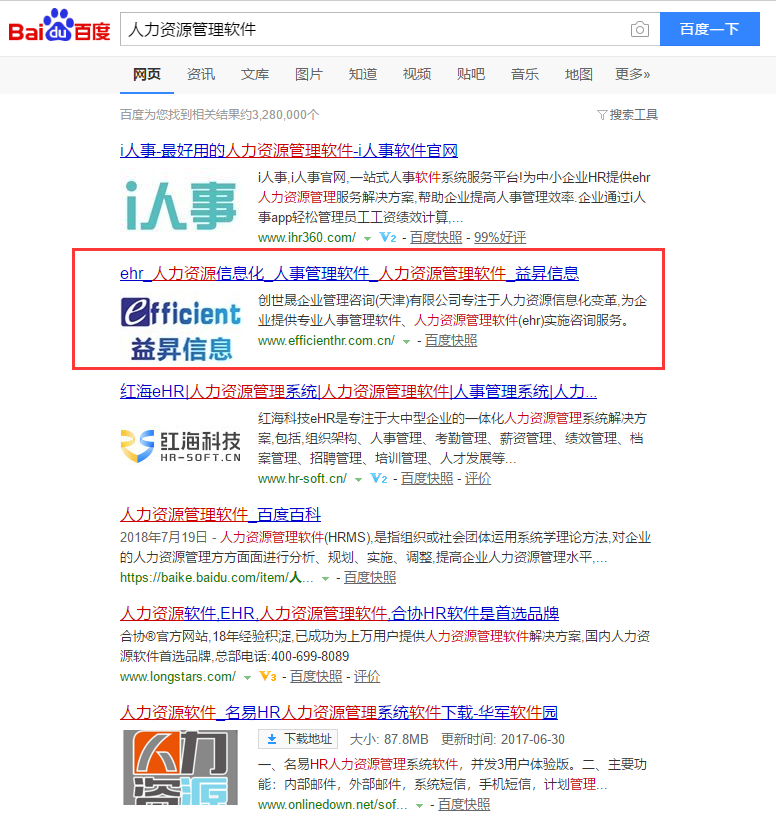The width and height of the screenshot is (776, 828).
Task: Click URL text www.efficienthr.com.cn/
Action: coord(327,341)
